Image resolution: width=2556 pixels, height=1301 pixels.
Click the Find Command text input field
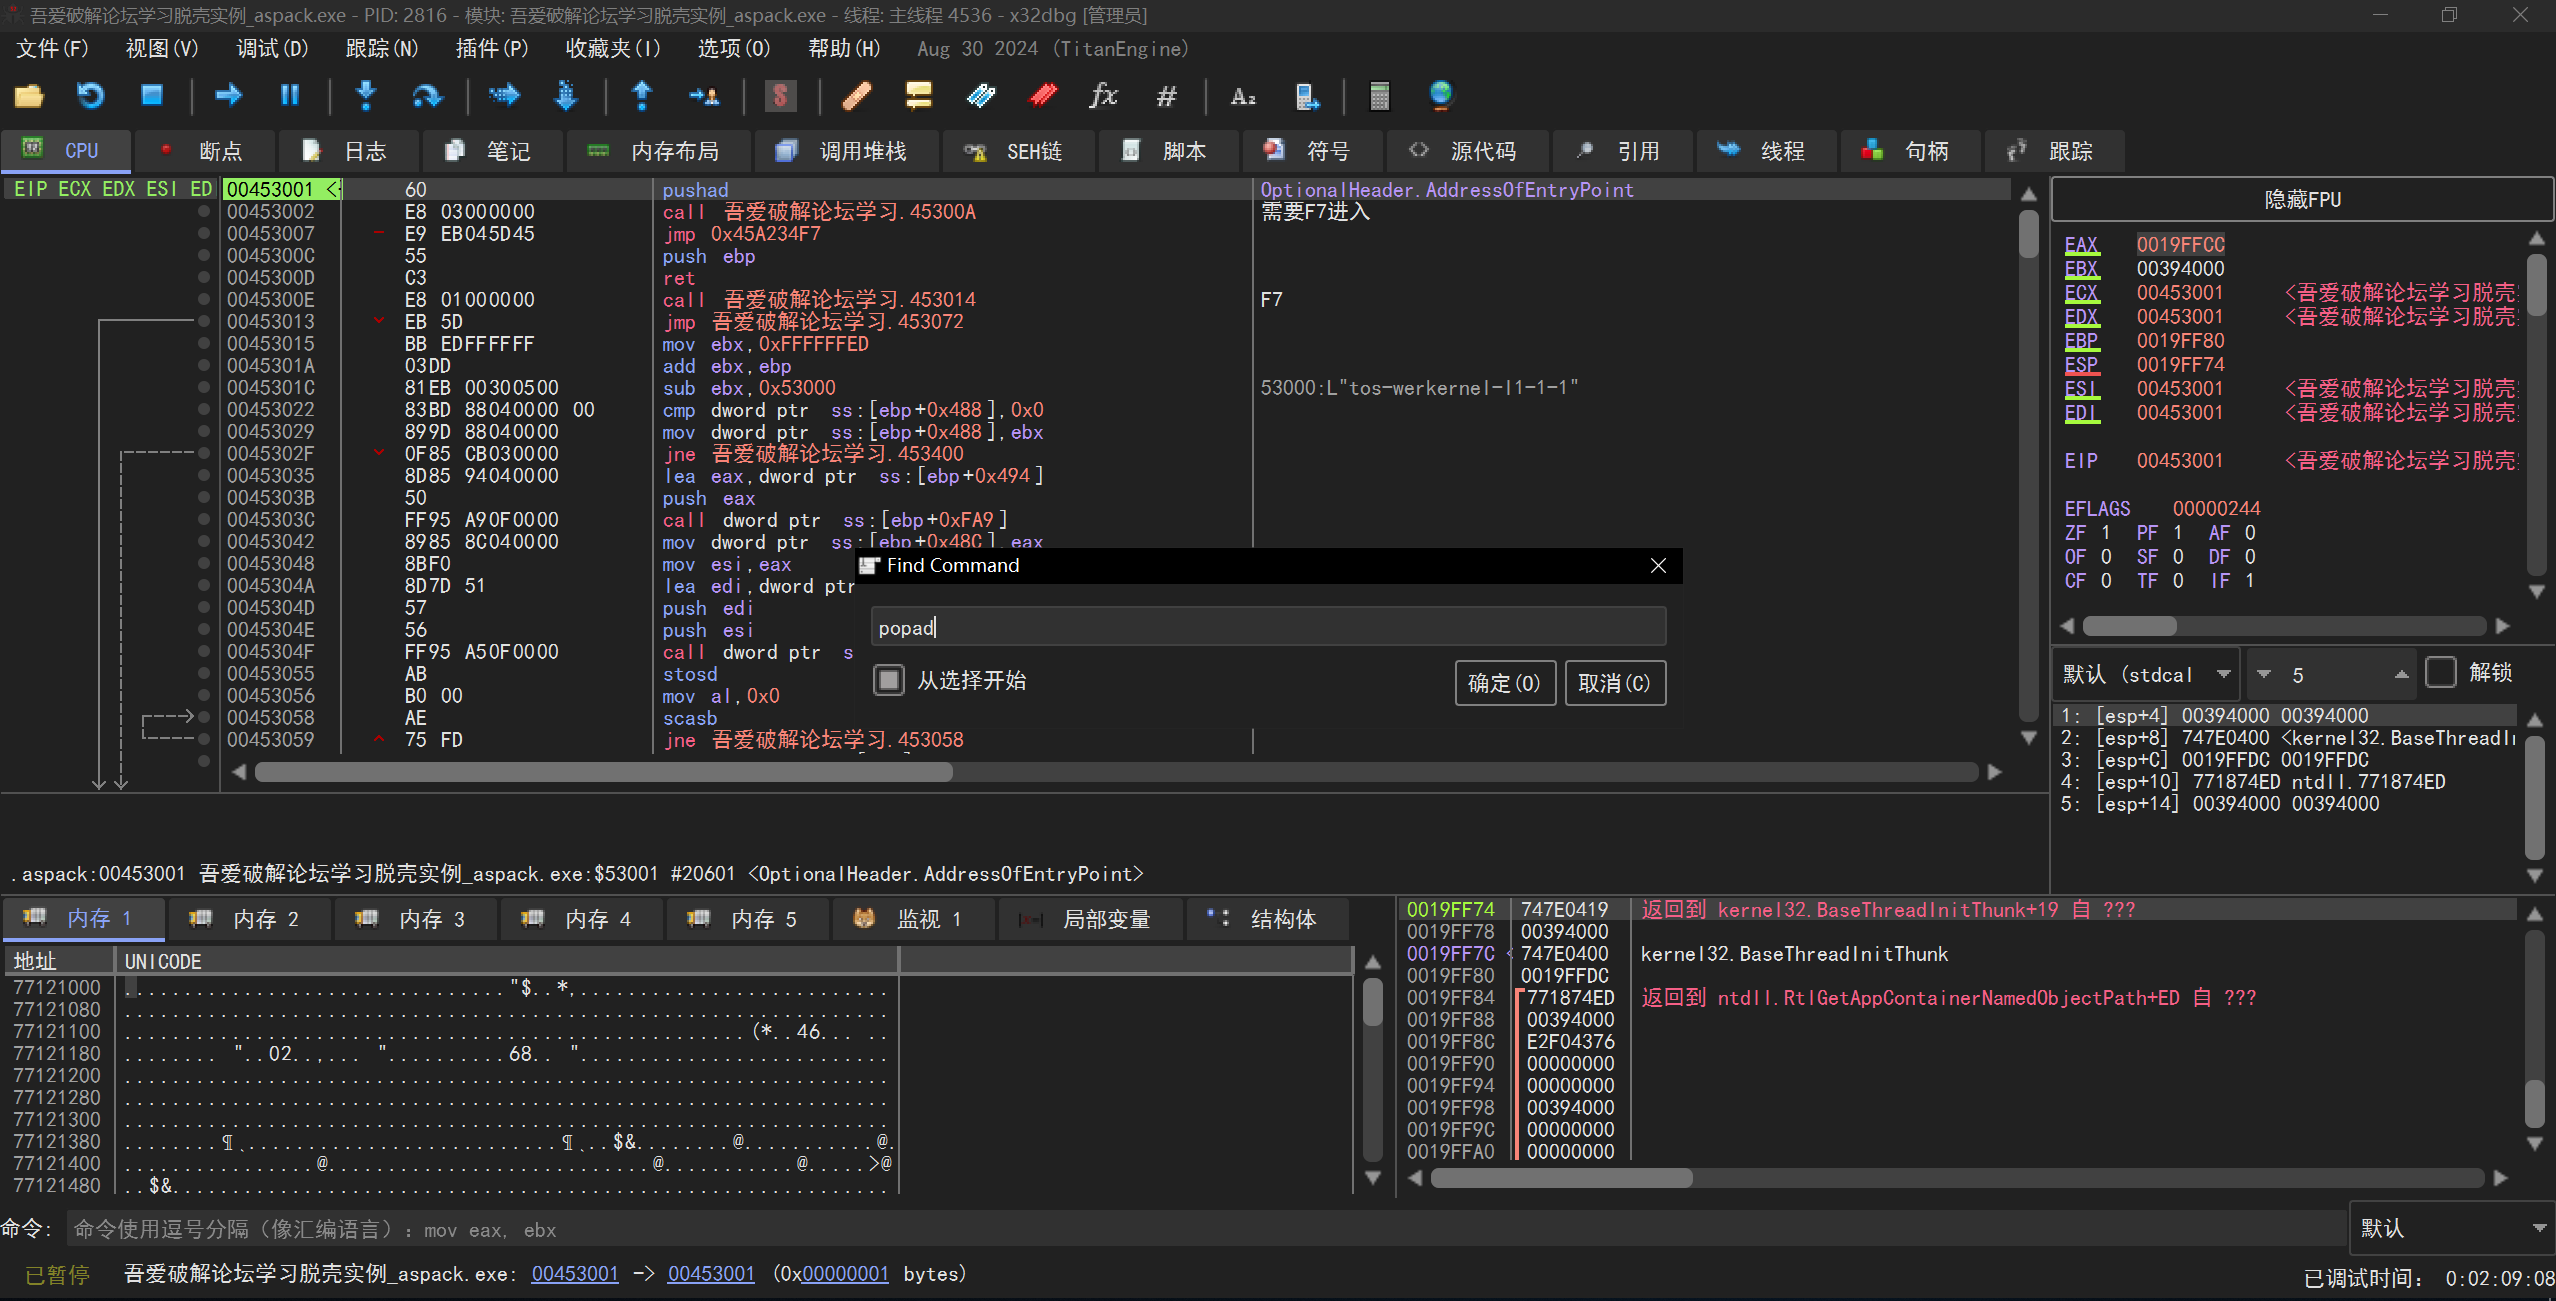point(1267,628)
